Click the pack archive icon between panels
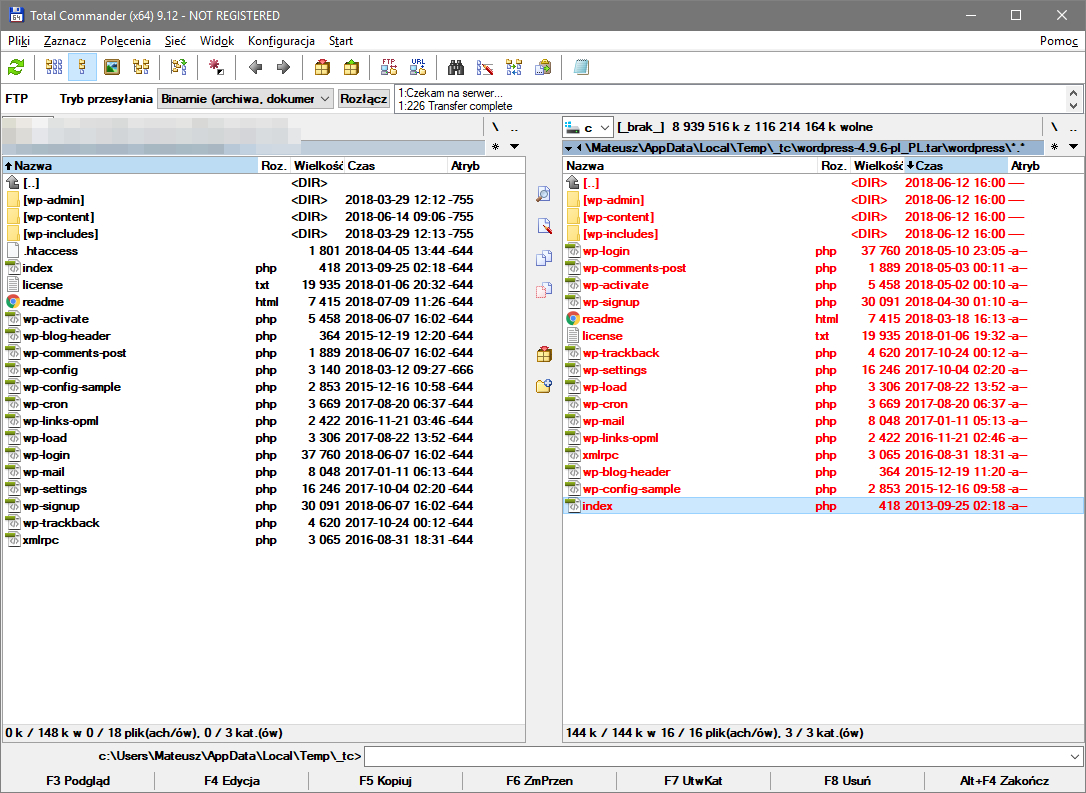Image resolution: width=1086 pixels, height=793 pixels. coord(544,354)
